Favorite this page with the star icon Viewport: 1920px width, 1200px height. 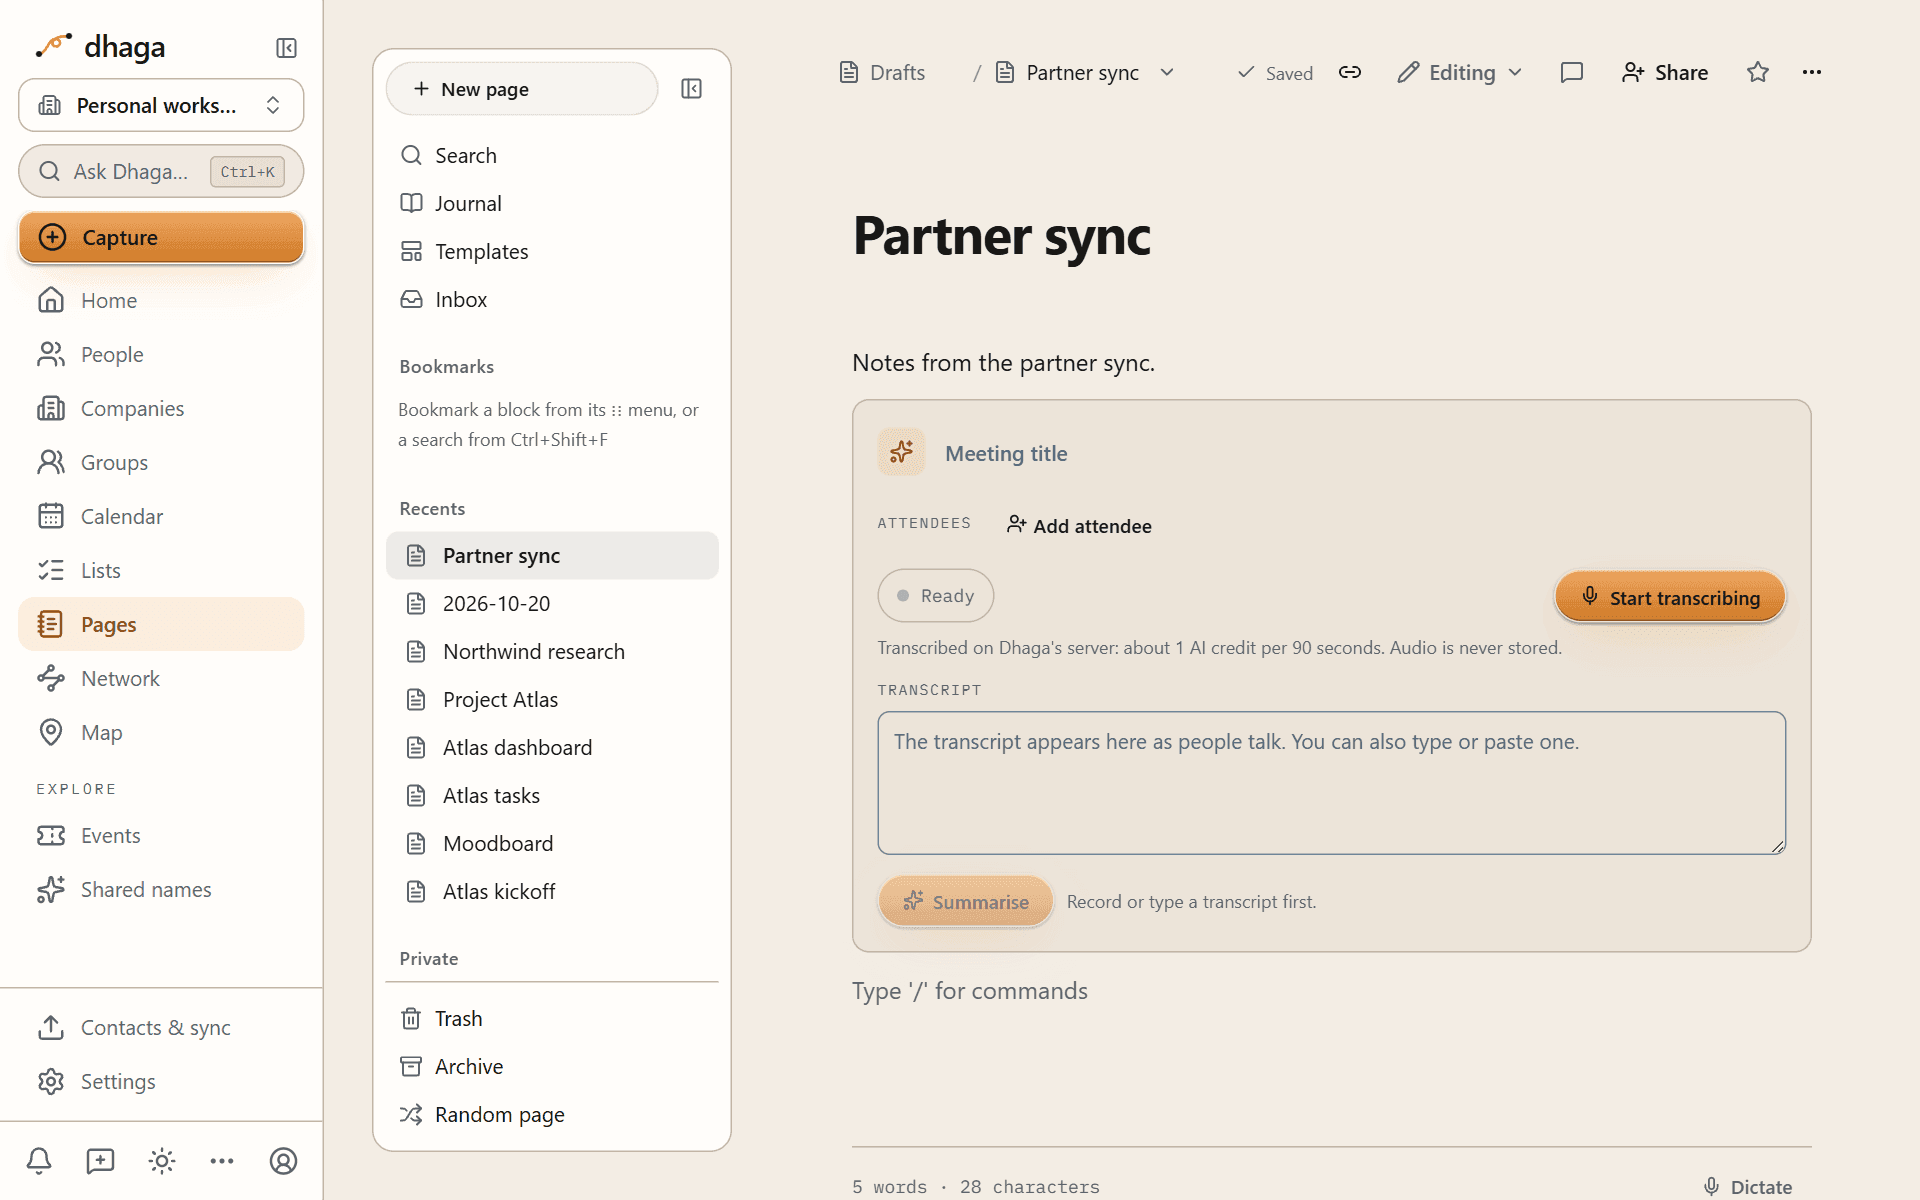point(1758,72)
